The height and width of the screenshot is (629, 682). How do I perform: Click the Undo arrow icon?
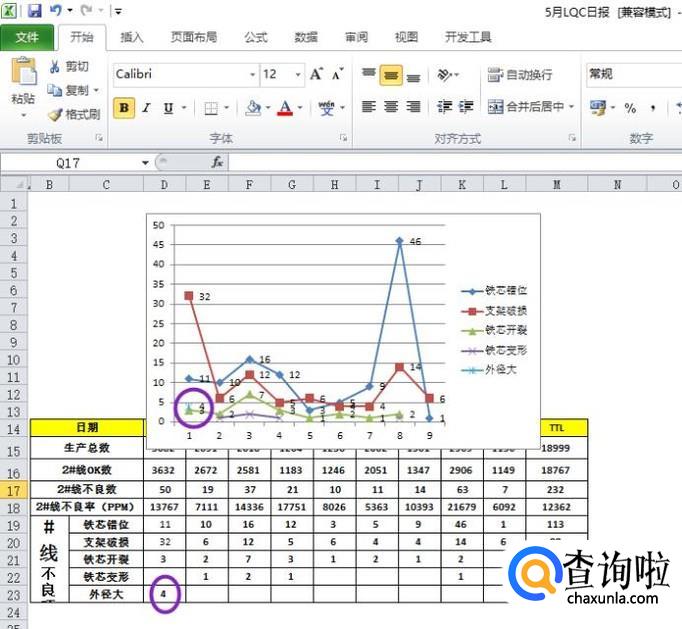click(56, 10)
